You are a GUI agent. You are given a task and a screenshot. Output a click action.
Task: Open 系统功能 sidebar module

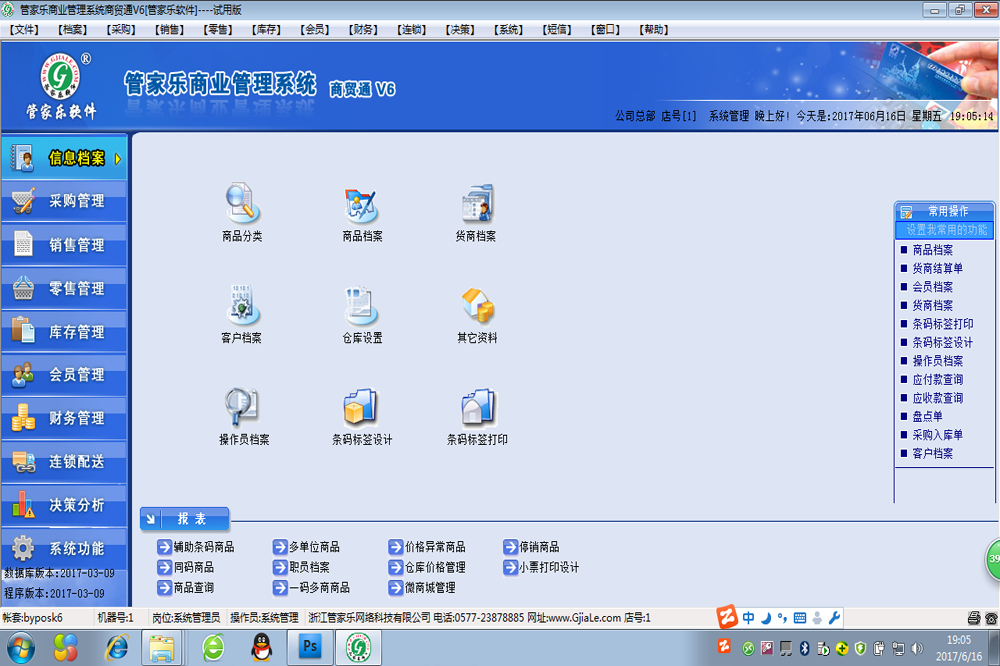pos(64,548)
